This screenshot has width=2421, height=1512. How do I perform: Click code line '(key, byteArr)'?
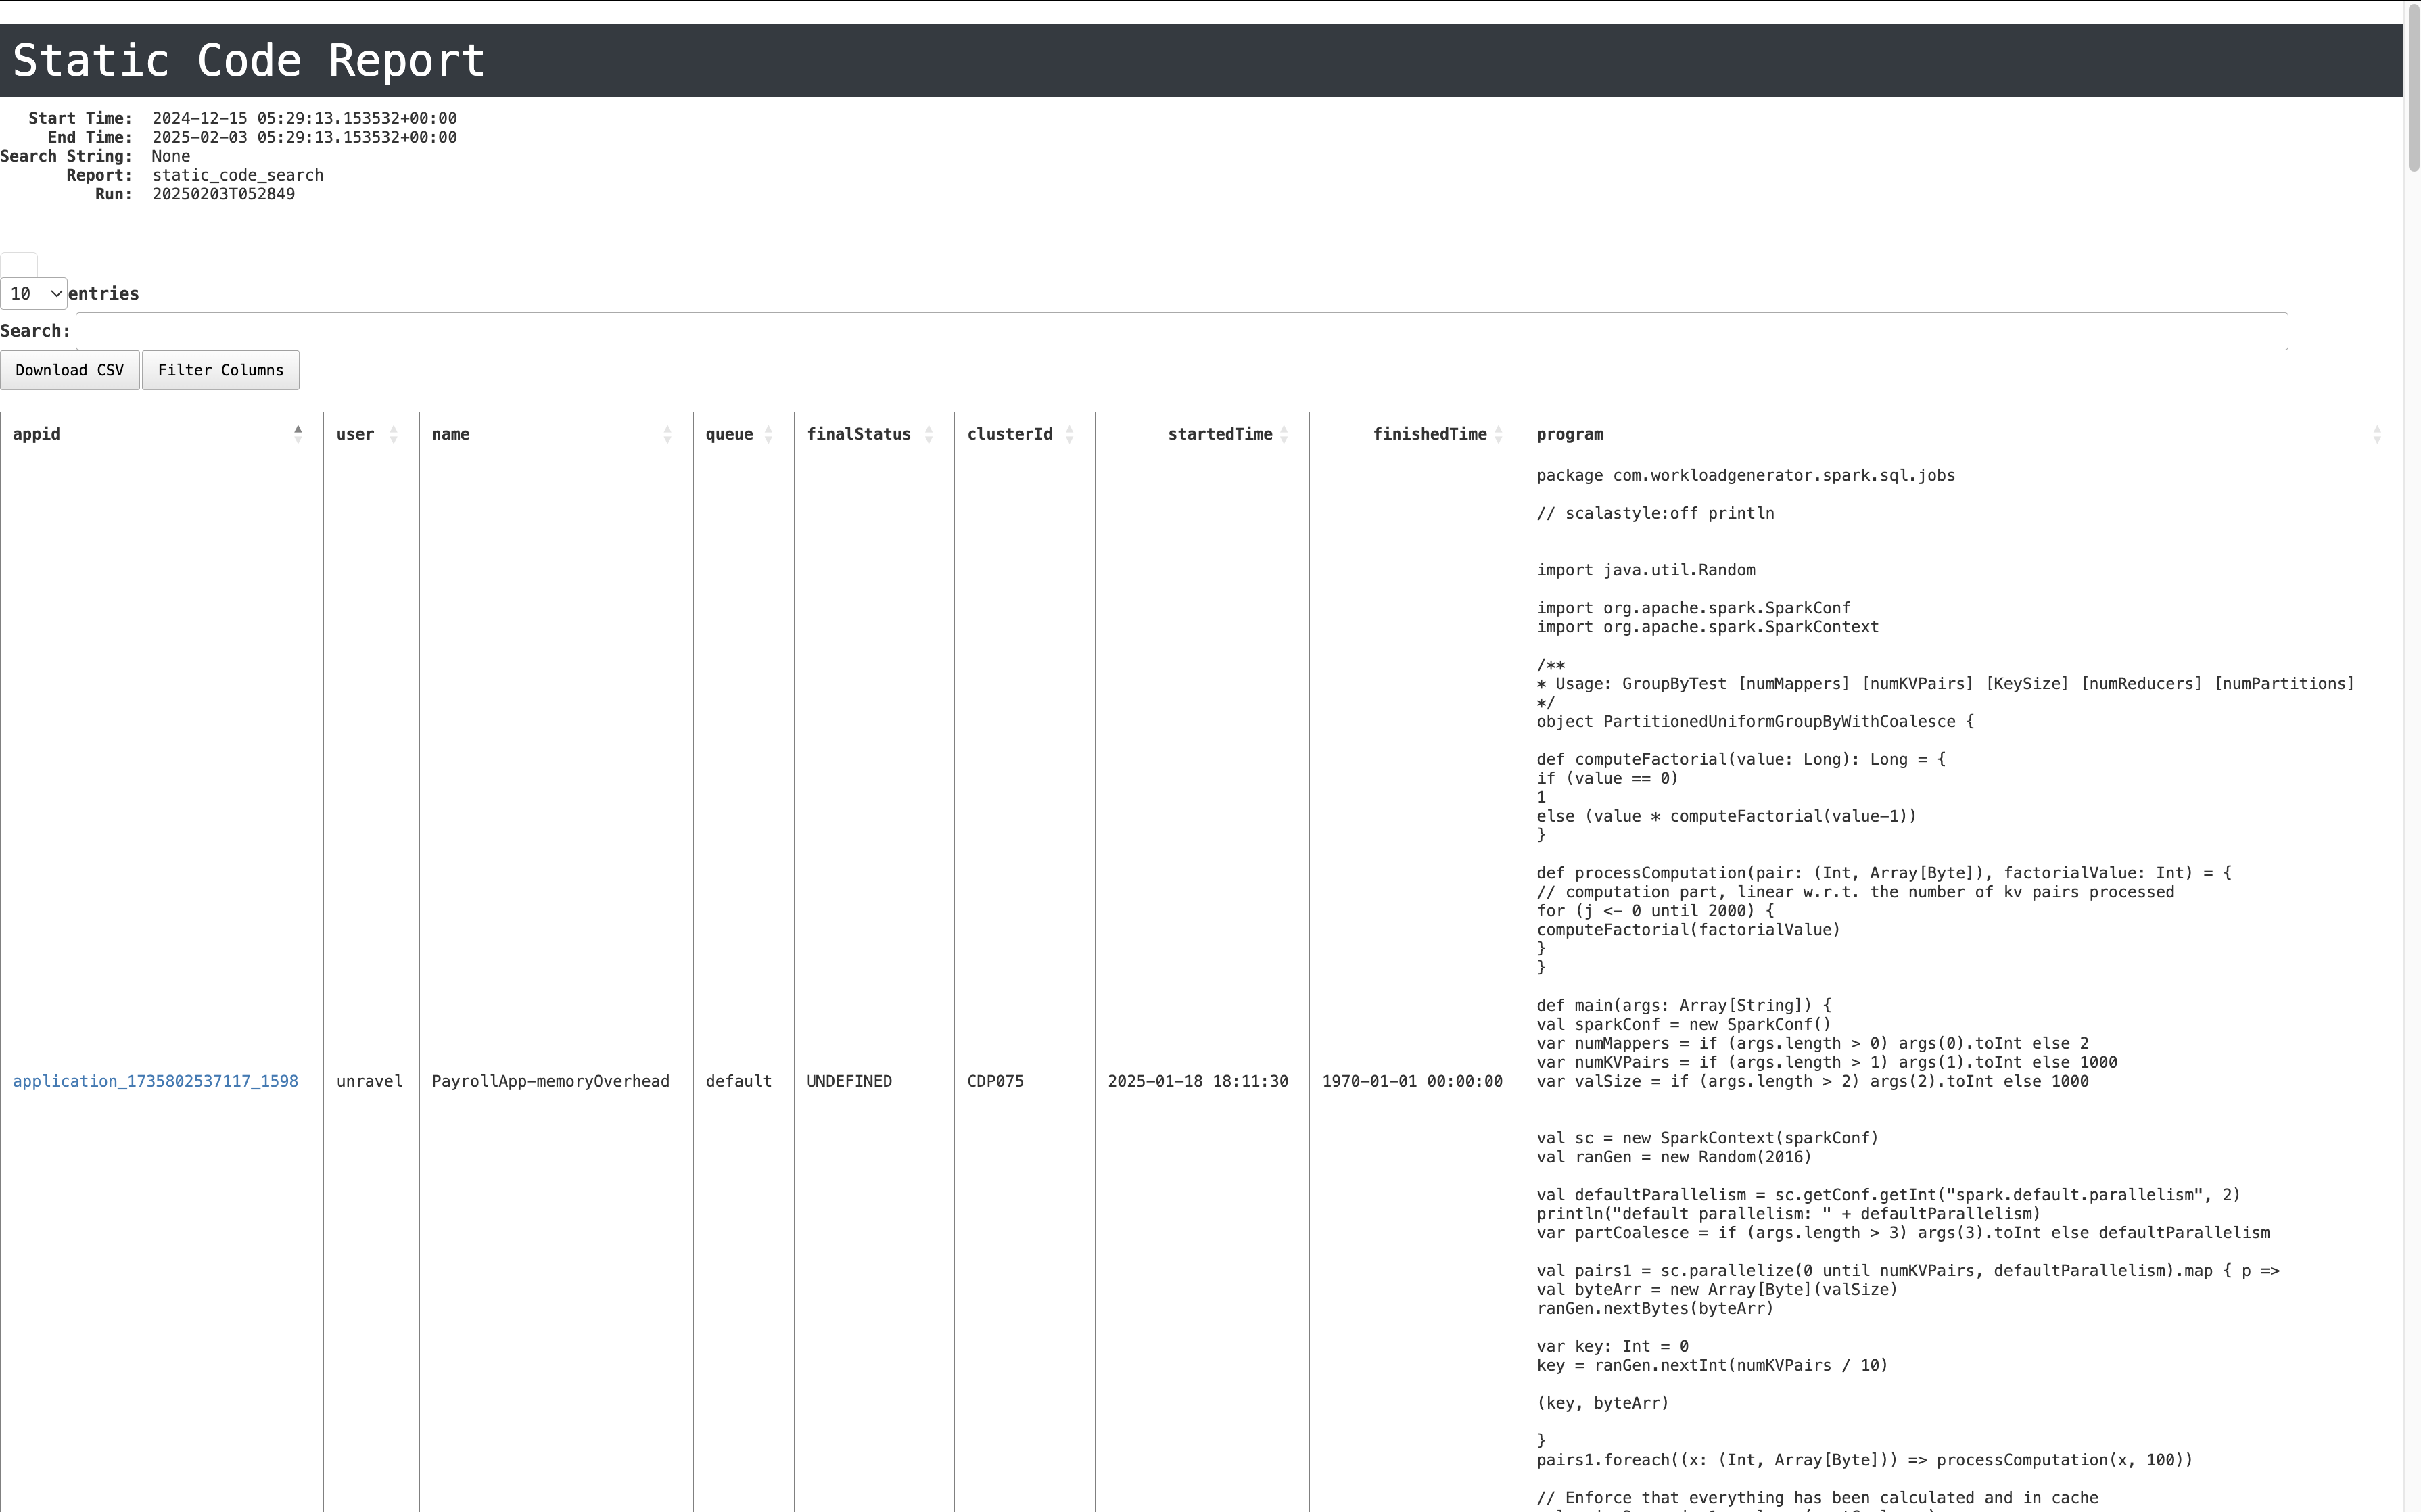coord(1603,1403)
